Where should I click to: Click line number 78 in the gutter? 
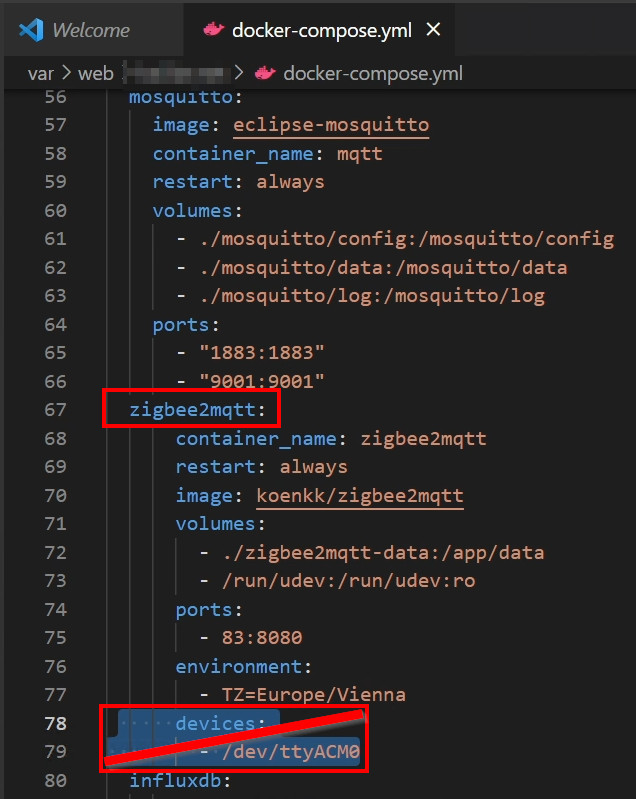point(55,723)
